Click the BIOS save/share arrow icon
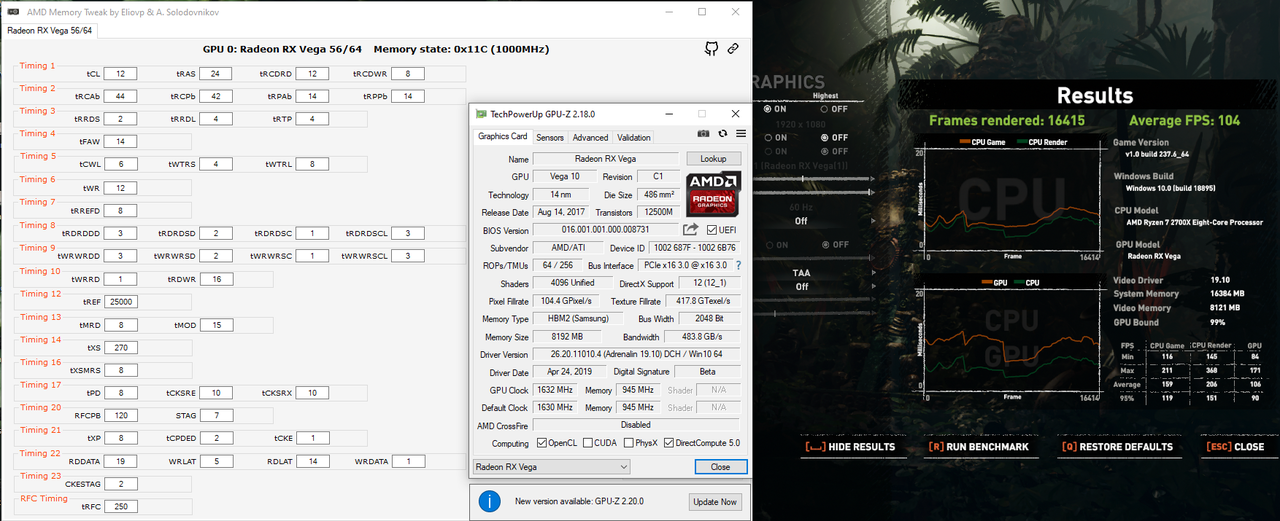 point(690,230)
